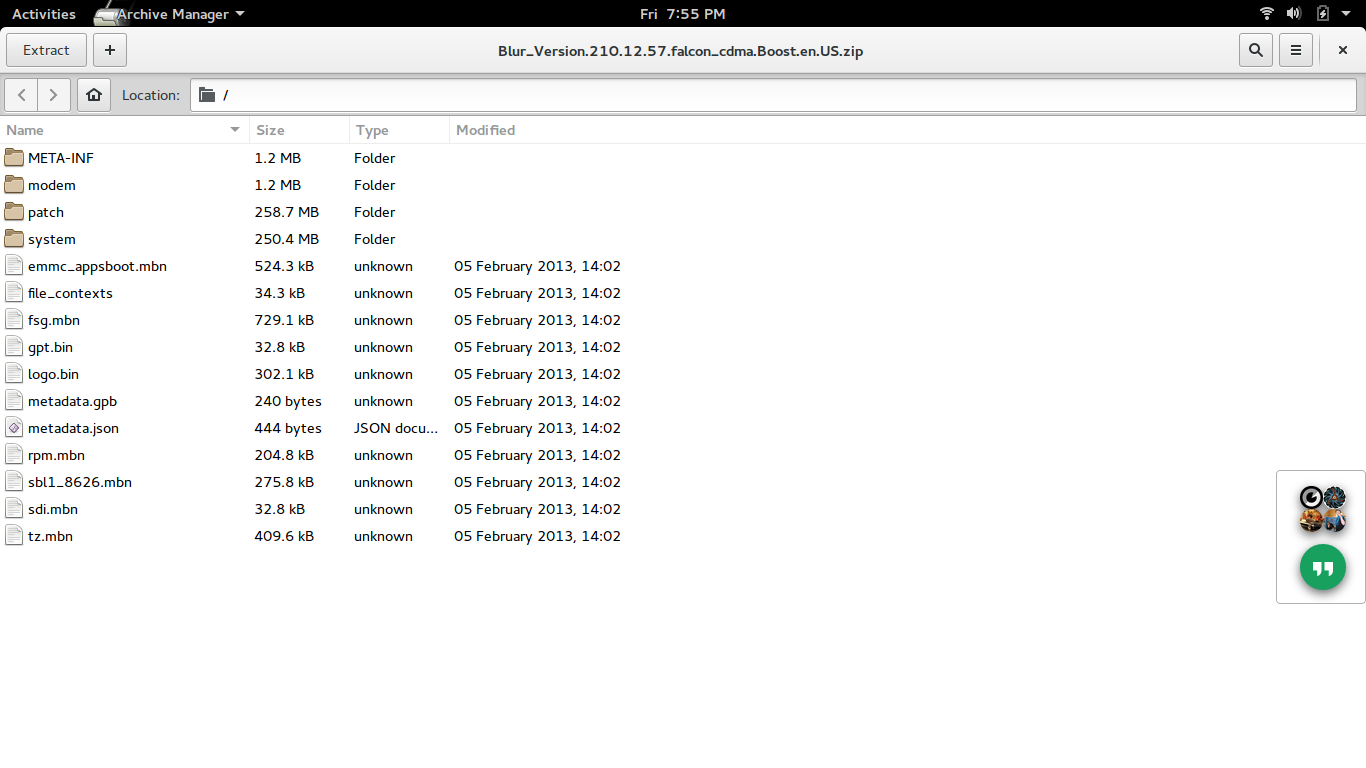Image resolution: width=1366 pixels, height=768 pixels.
Task: Click the volume speaker icon
Action: (x=1294, y=14)
